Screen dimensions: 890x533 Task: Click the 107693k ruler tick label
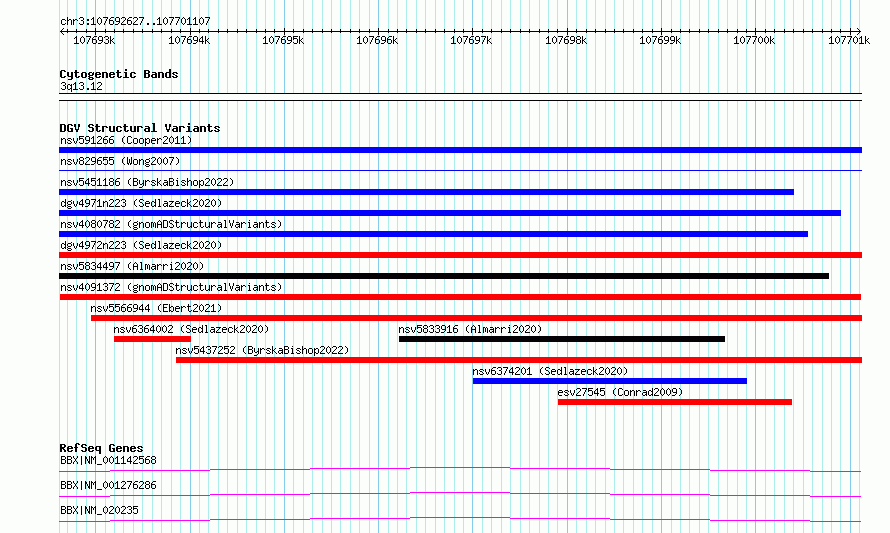94,40
